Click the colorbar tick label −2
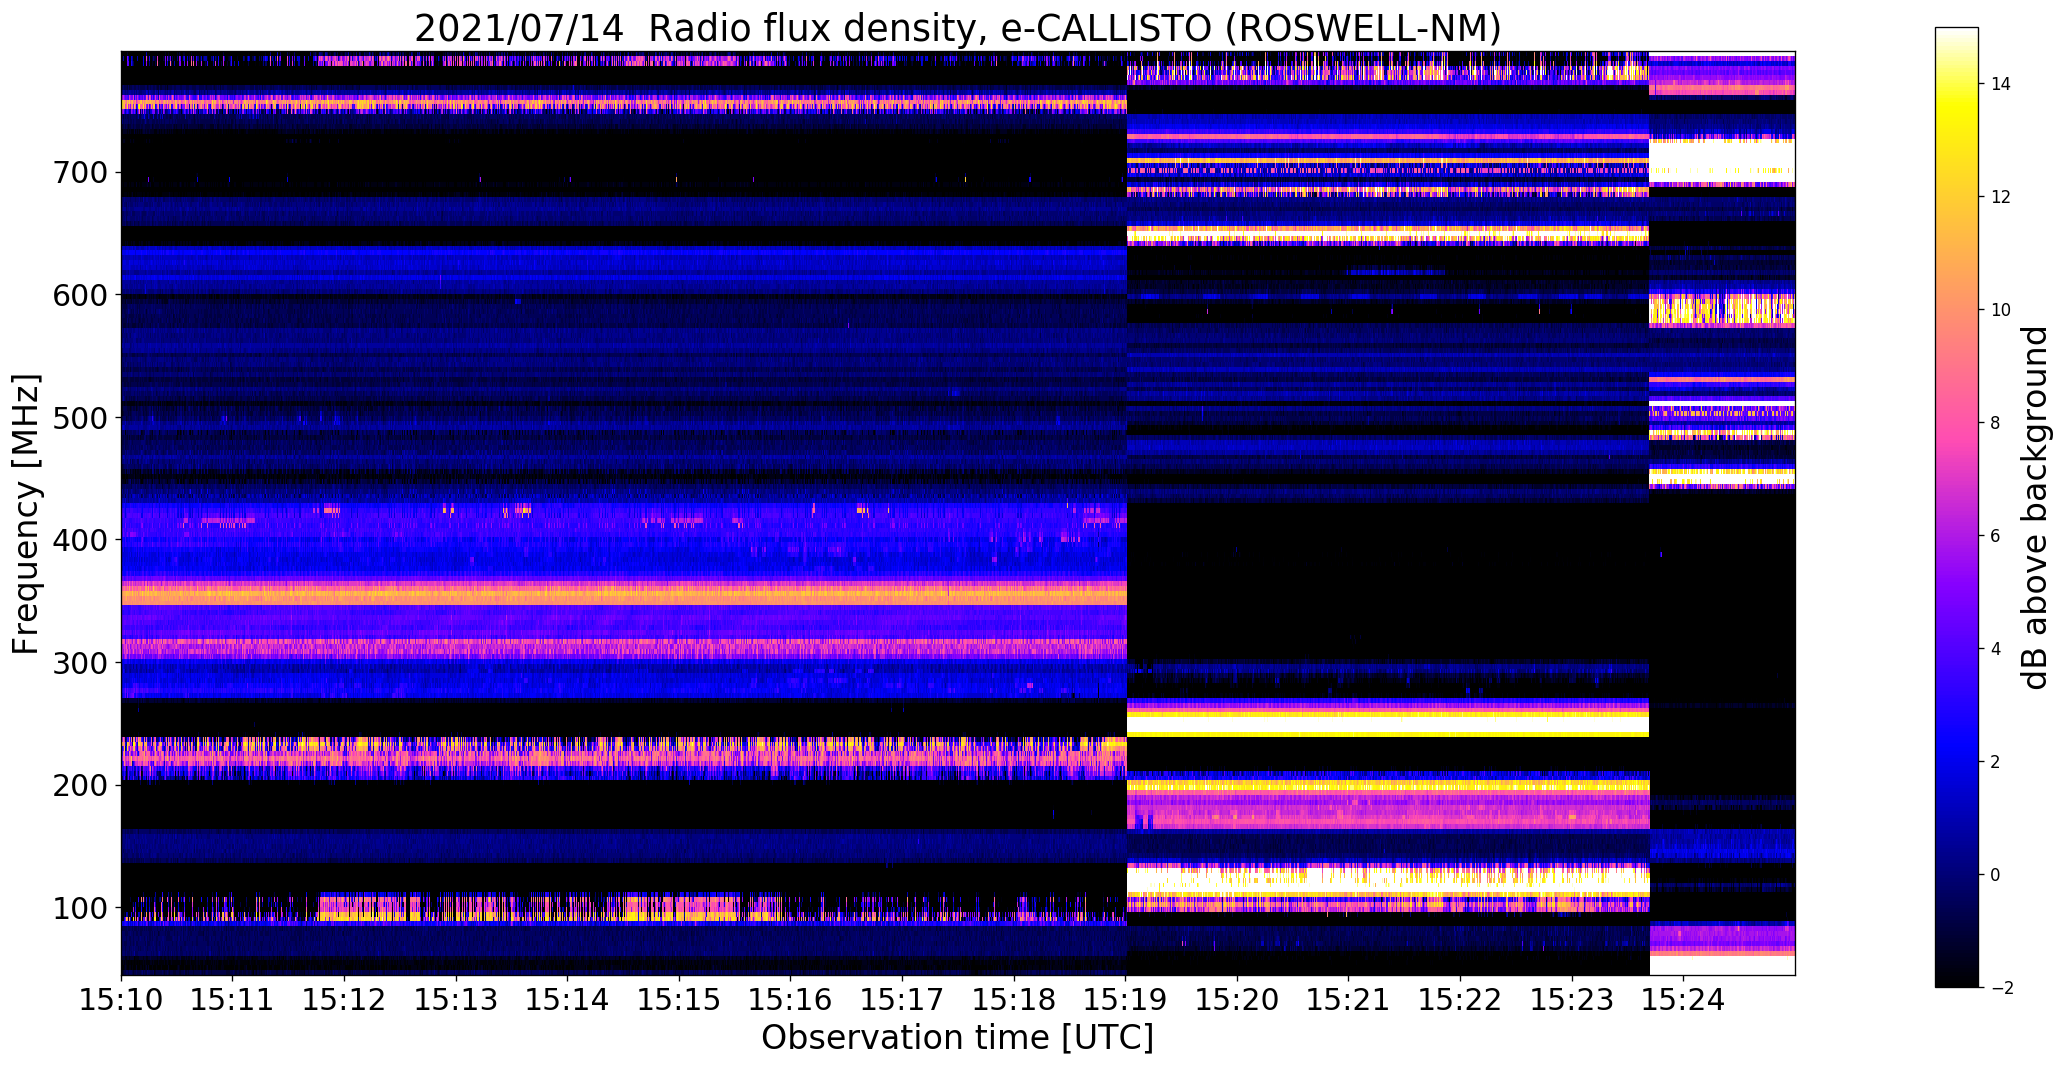 2001,989
